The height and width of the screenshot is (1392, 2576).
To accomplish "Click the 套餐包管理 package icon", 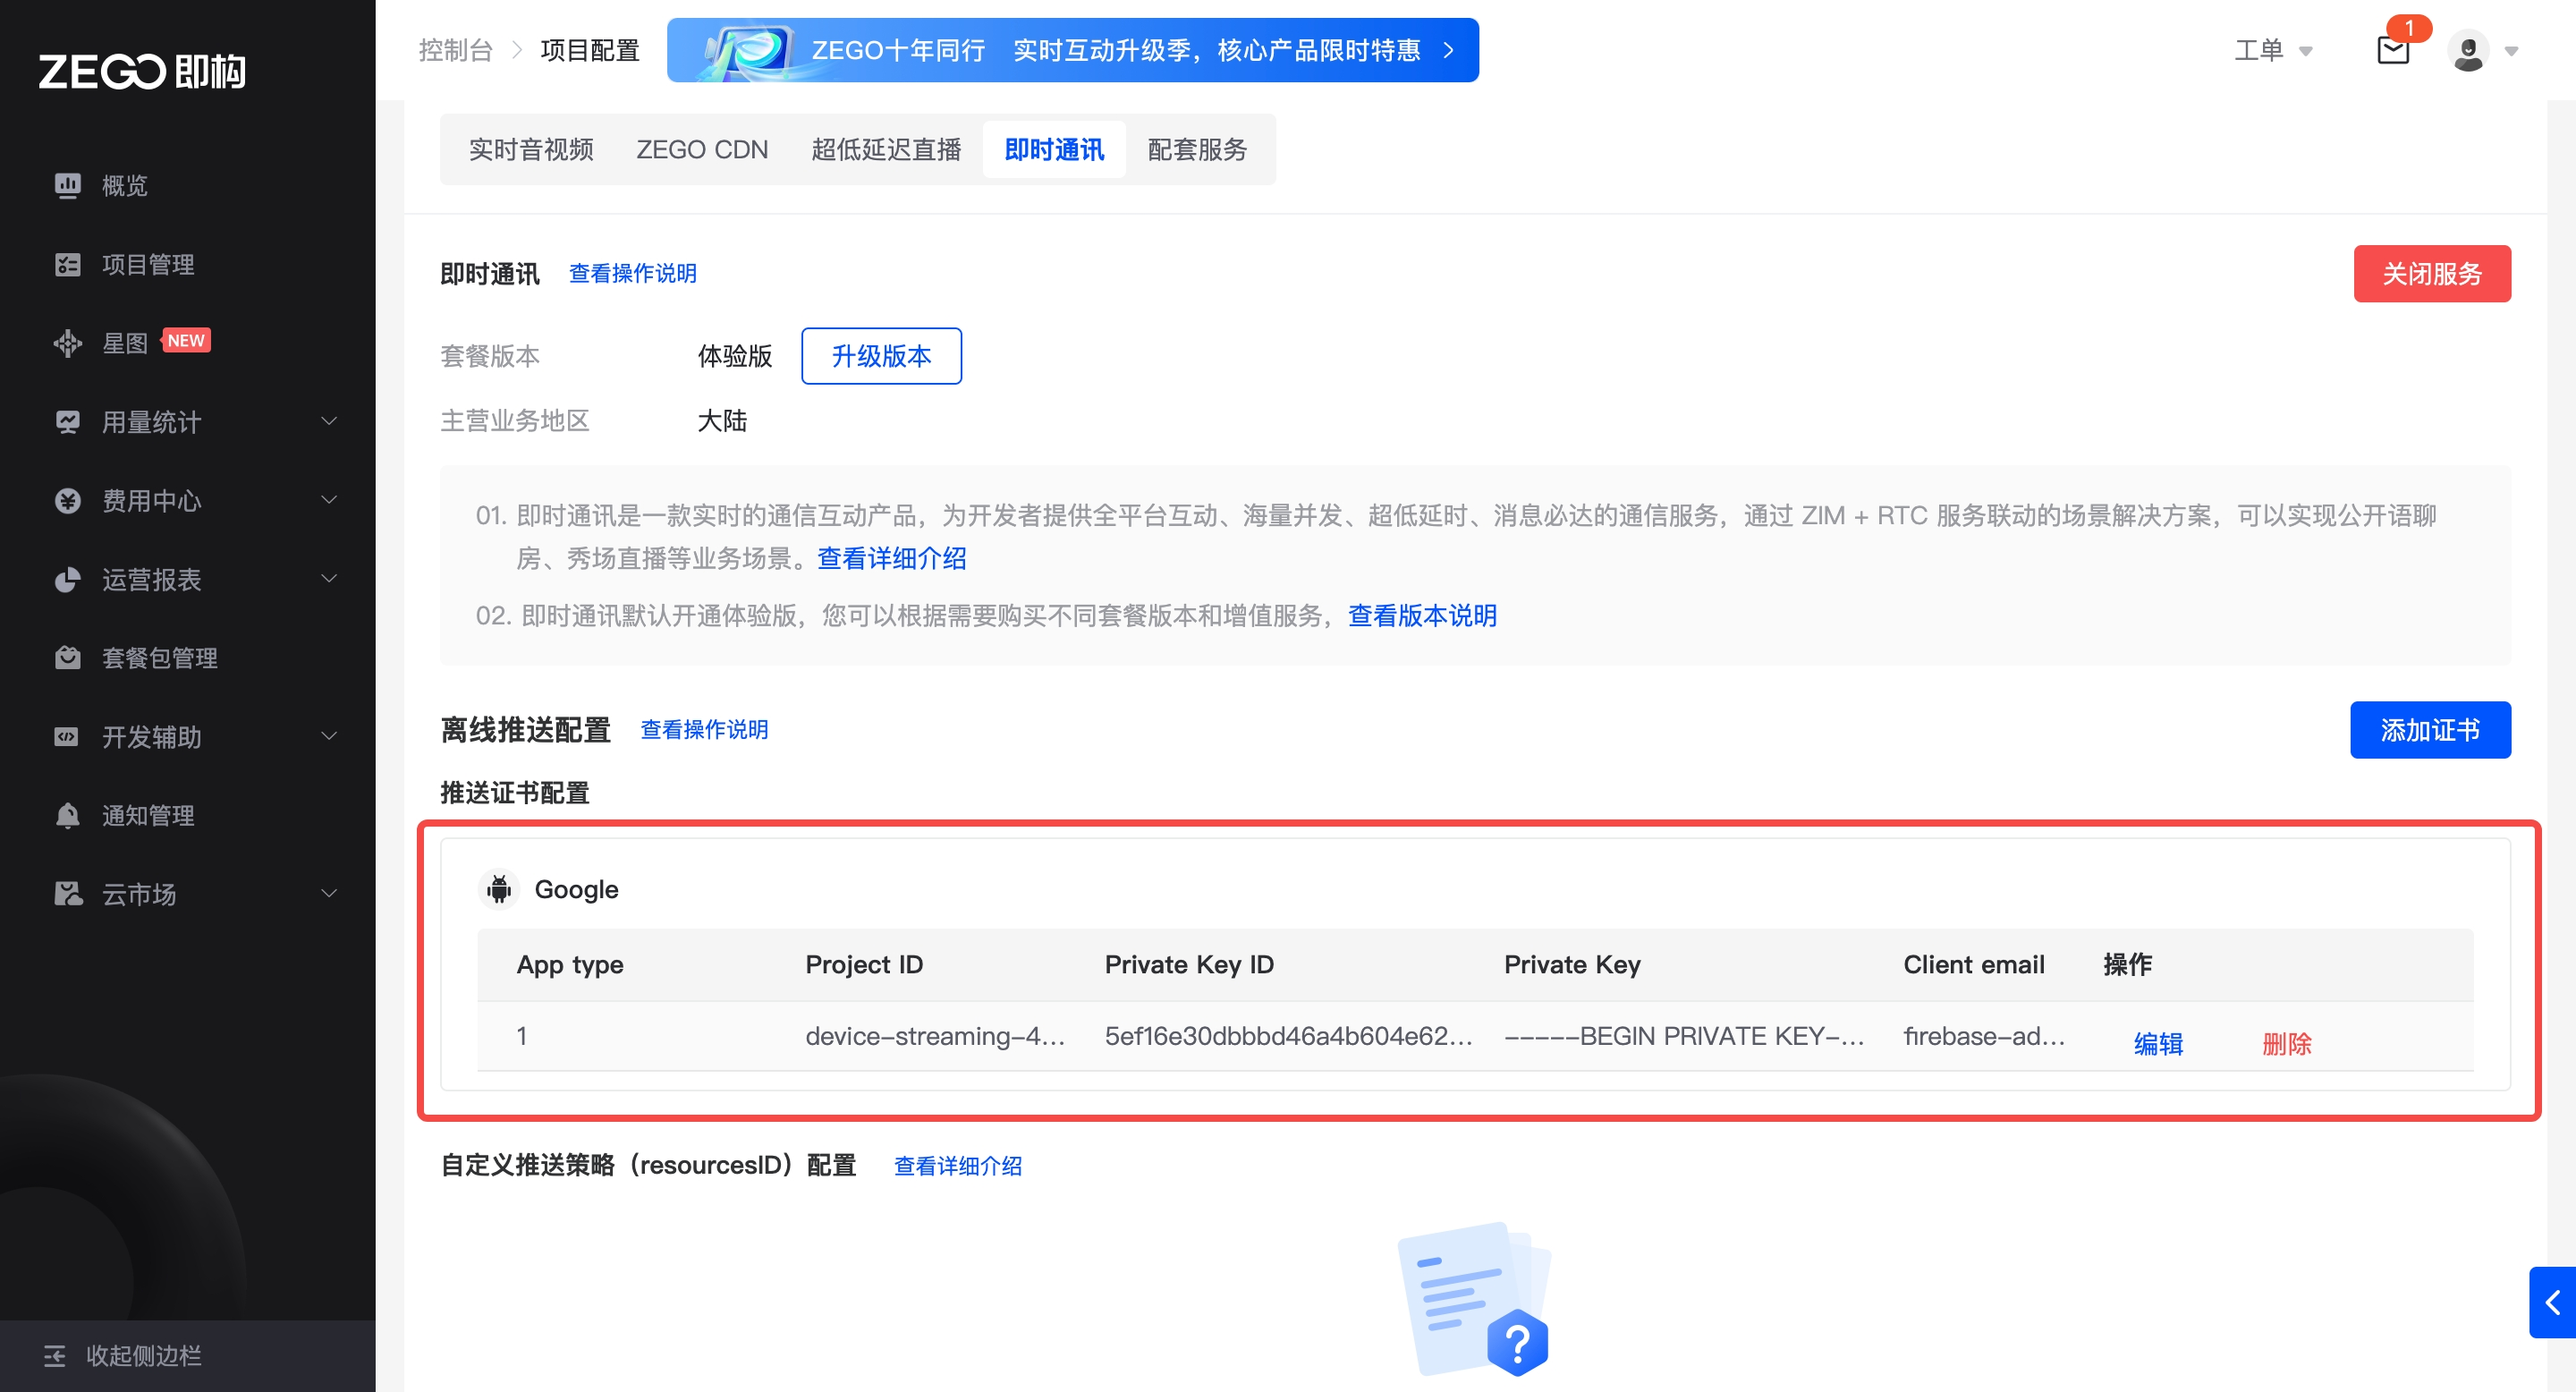I will pos(67,658).
